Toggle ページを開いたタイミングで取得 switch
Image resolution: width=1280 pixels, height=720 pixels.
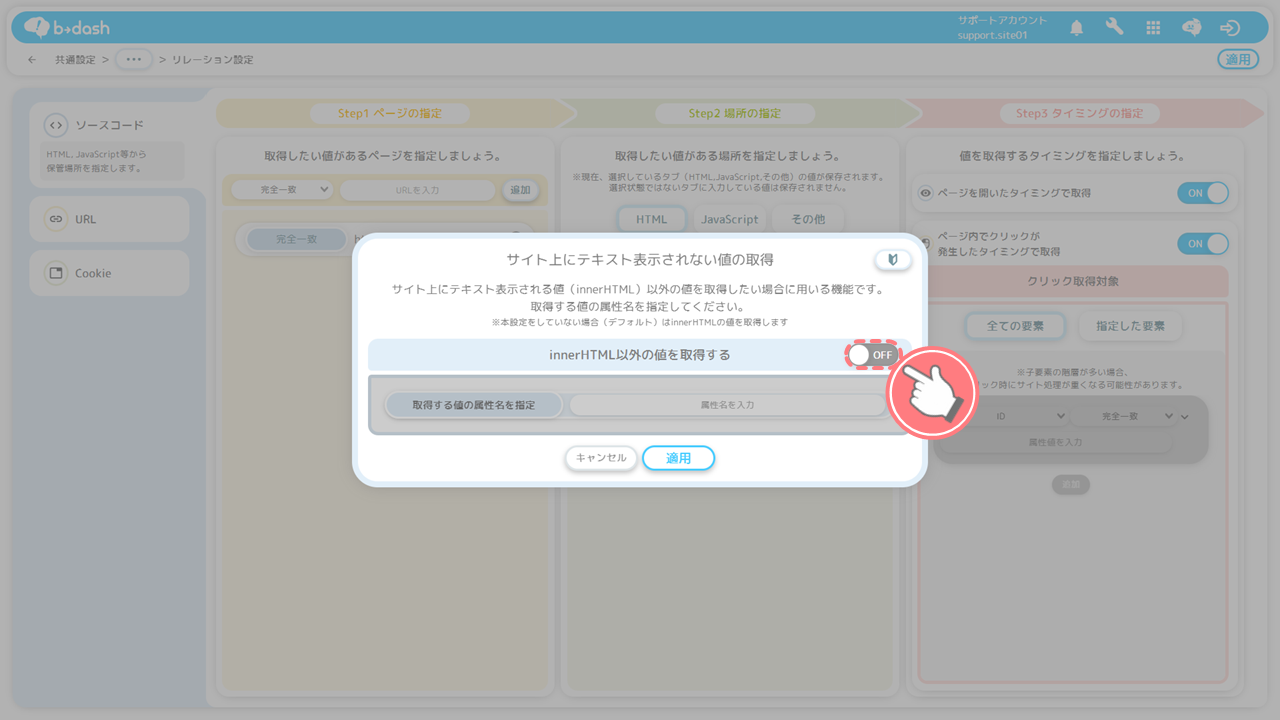tap(1203, 193)
